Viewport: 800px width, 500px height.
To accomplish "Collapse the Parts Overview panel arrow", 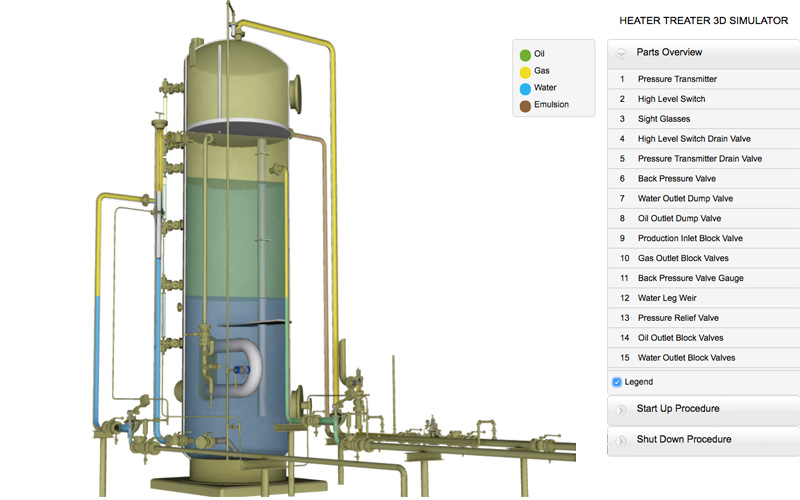I will (621, 53).
